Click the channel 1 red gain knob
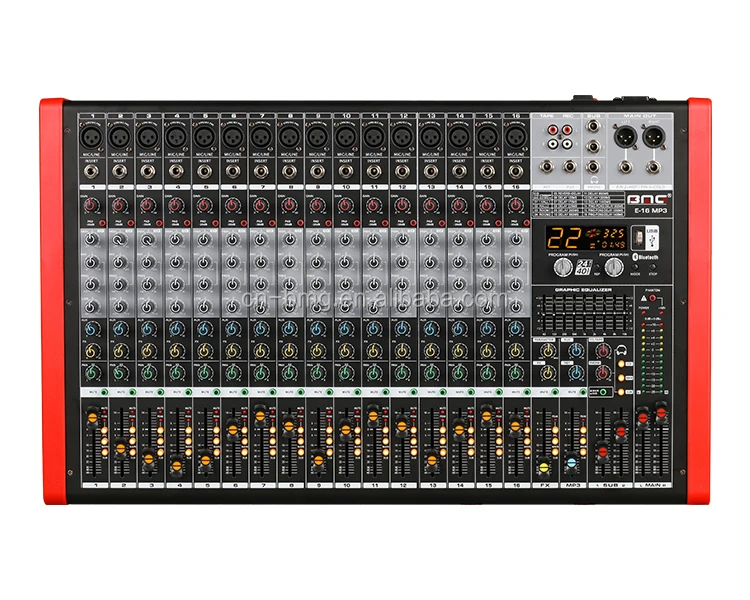This screenshot has height=600, width=750. [90, 206]
